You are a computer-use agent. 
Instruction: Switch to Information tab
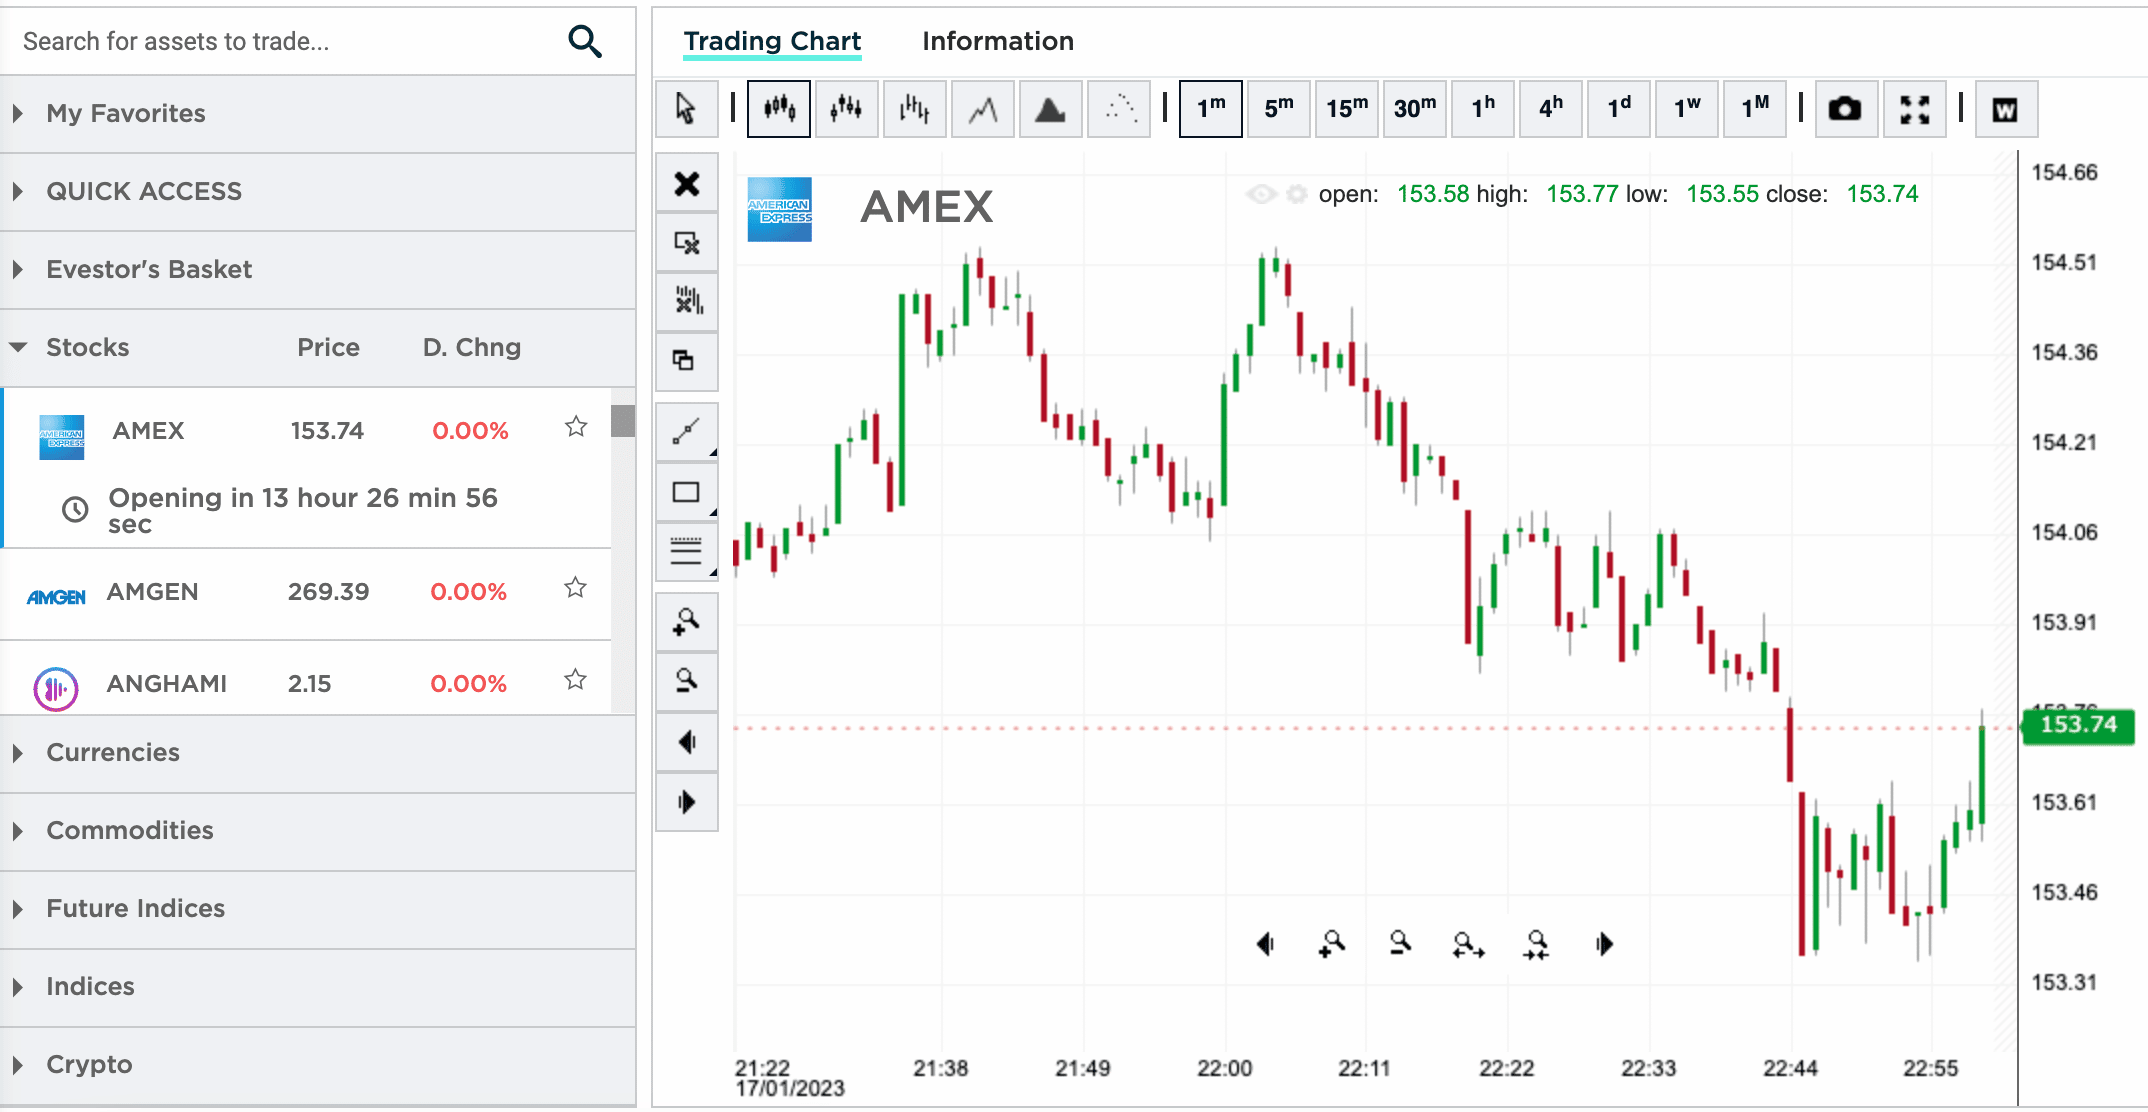coord(998,41)
